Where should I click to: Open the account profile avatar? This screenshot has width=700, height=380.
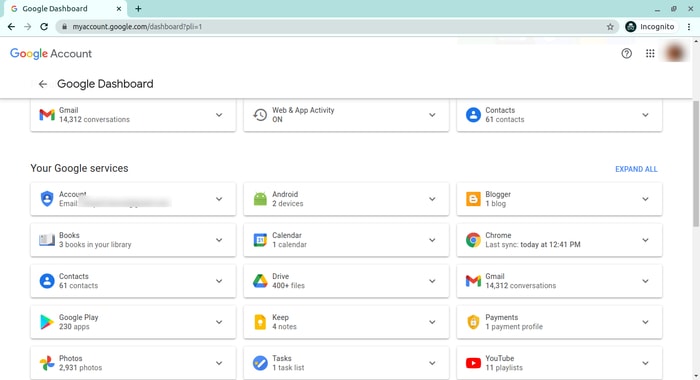coord(675,54)
